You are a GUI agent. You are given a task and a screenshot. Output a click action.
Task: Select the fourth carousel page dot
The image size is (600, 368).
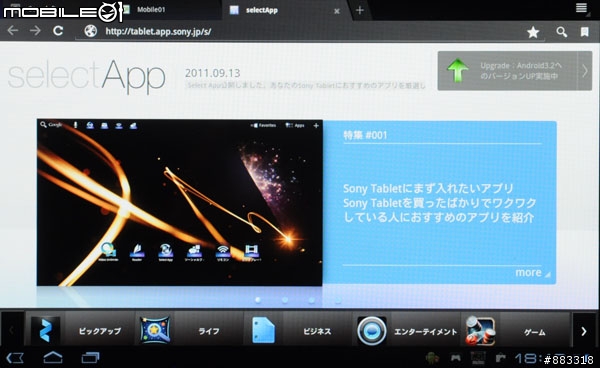[338, 301]
